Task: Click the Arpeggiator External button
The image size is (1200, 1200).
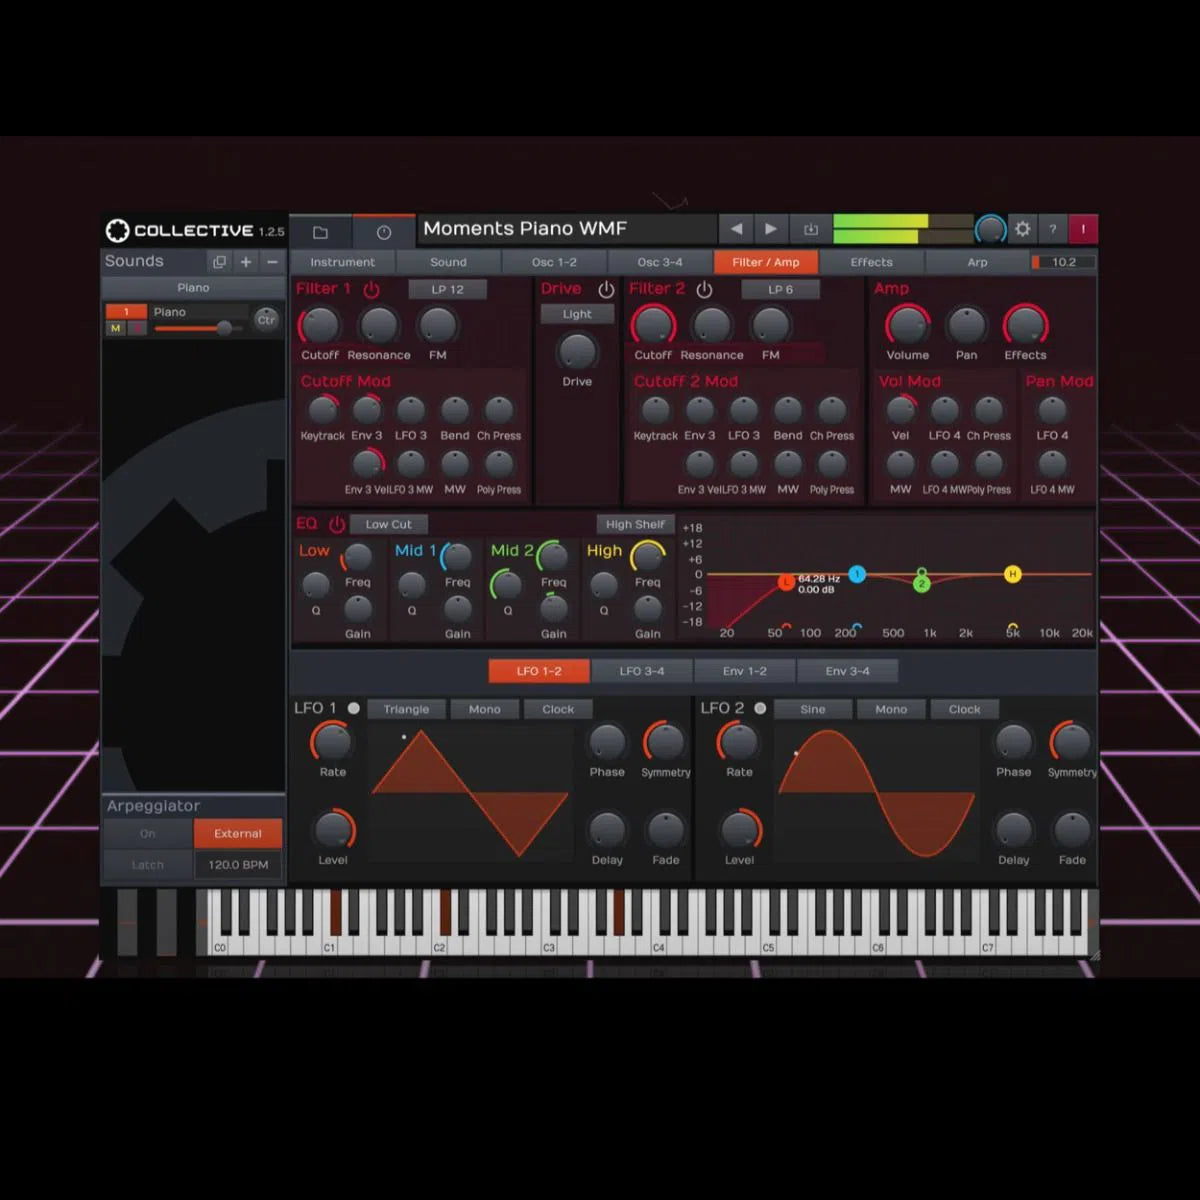Action: [x=238, y=833]
